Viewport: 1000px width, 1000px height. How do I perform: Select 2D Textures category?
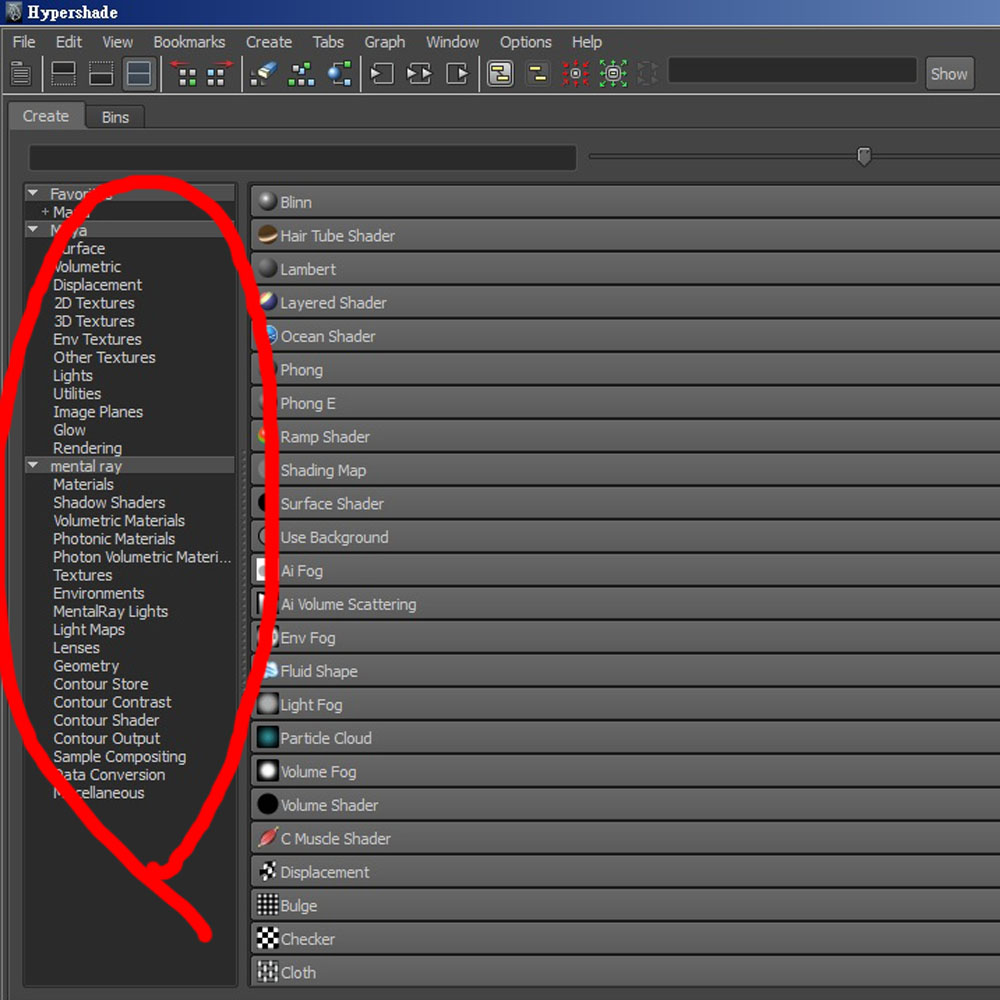coord(94,303)
